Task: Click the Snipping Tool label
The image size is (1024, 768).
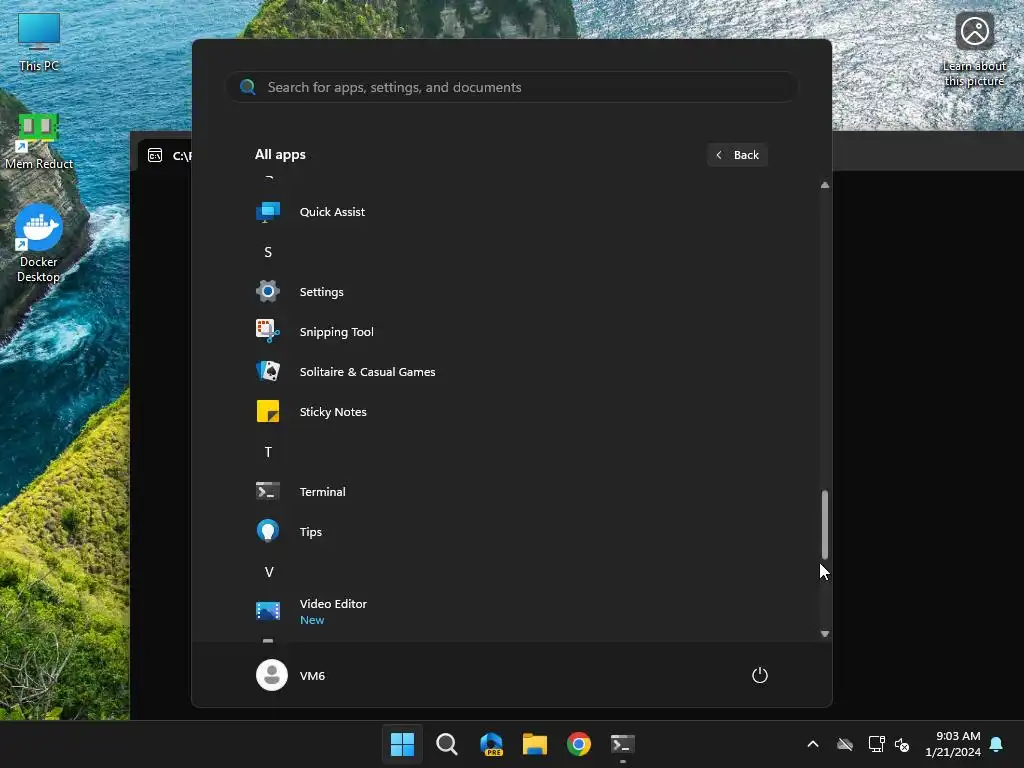Action: (x=336, y=332)
